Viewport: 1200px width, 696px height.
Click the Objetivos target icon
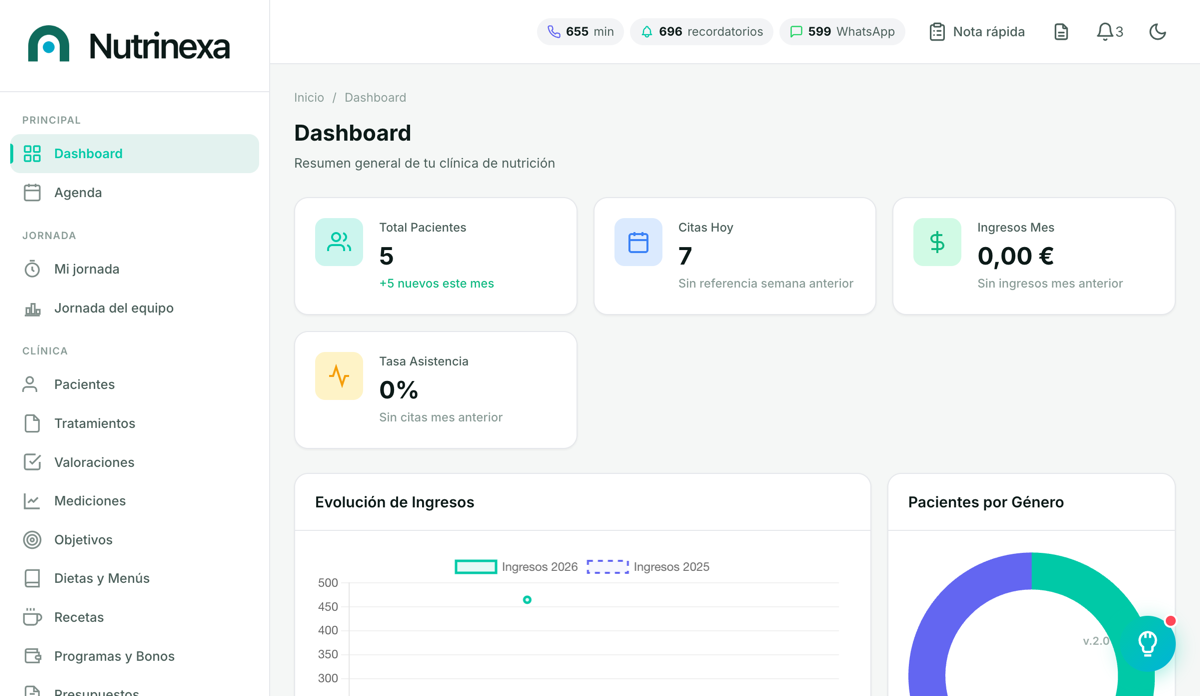pos(32,540)
